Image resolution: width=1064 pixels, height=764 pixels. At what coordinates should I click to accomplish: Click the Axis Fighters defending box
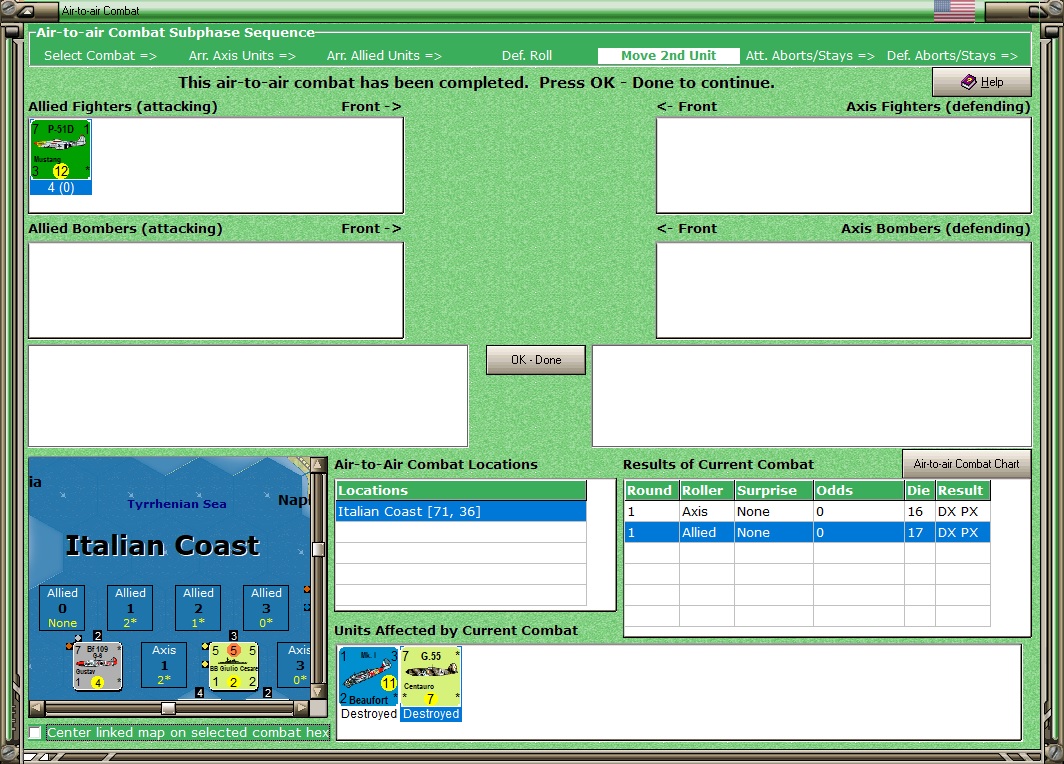tap(843, 166)
